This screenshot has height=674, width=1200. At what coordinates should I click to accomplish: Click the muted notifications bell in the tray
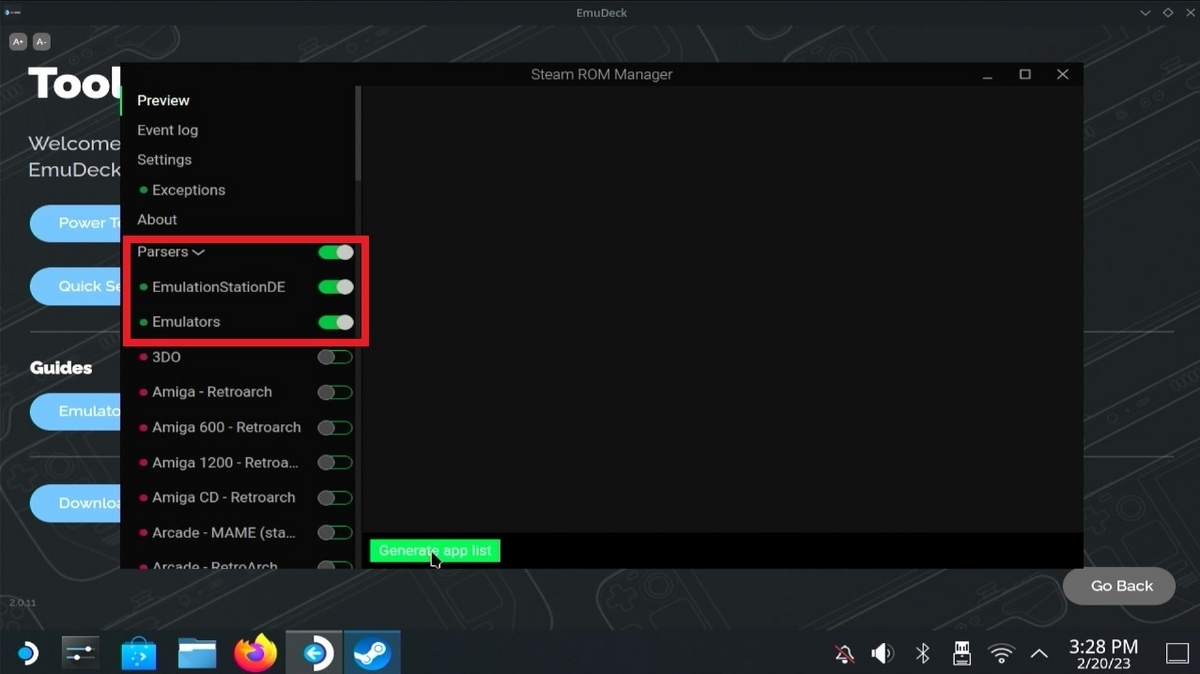tap(845, 654)
